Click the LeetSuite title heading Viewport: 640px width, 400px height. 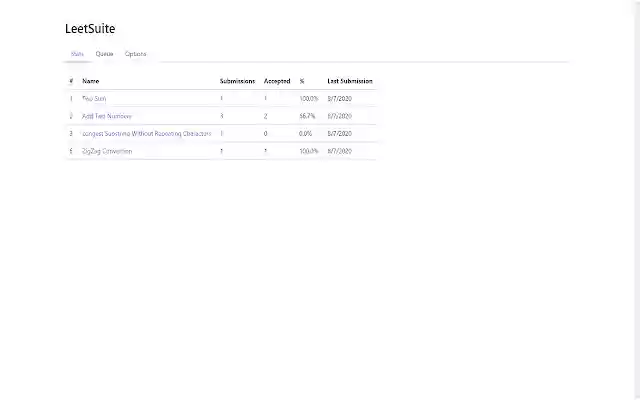click(x=90, y=29)
